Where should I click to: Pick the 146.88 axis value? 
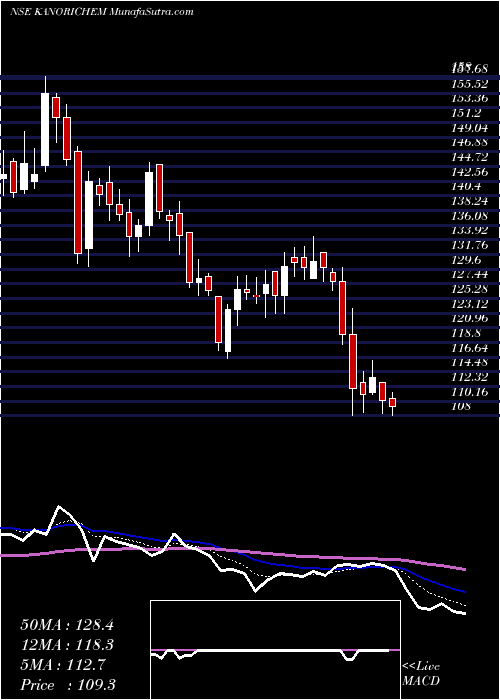[469, 142]
